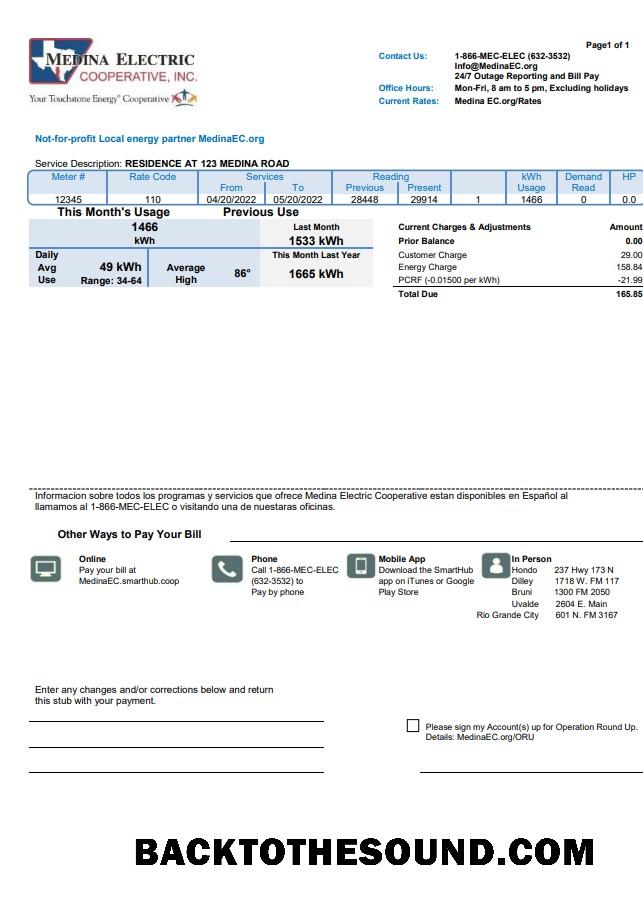Click the MedinaEC.smarthub.coop pay link
643x915 pixels.
(x=129, y=581)
